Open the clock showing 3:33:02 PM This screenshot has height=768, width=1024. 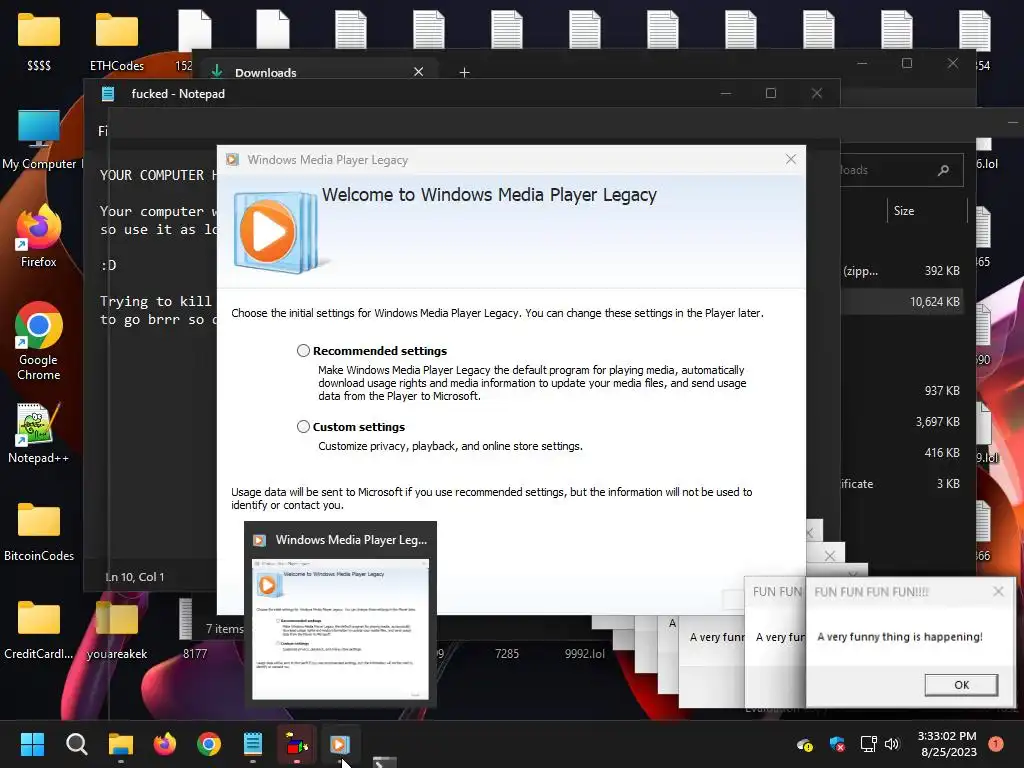947,744
